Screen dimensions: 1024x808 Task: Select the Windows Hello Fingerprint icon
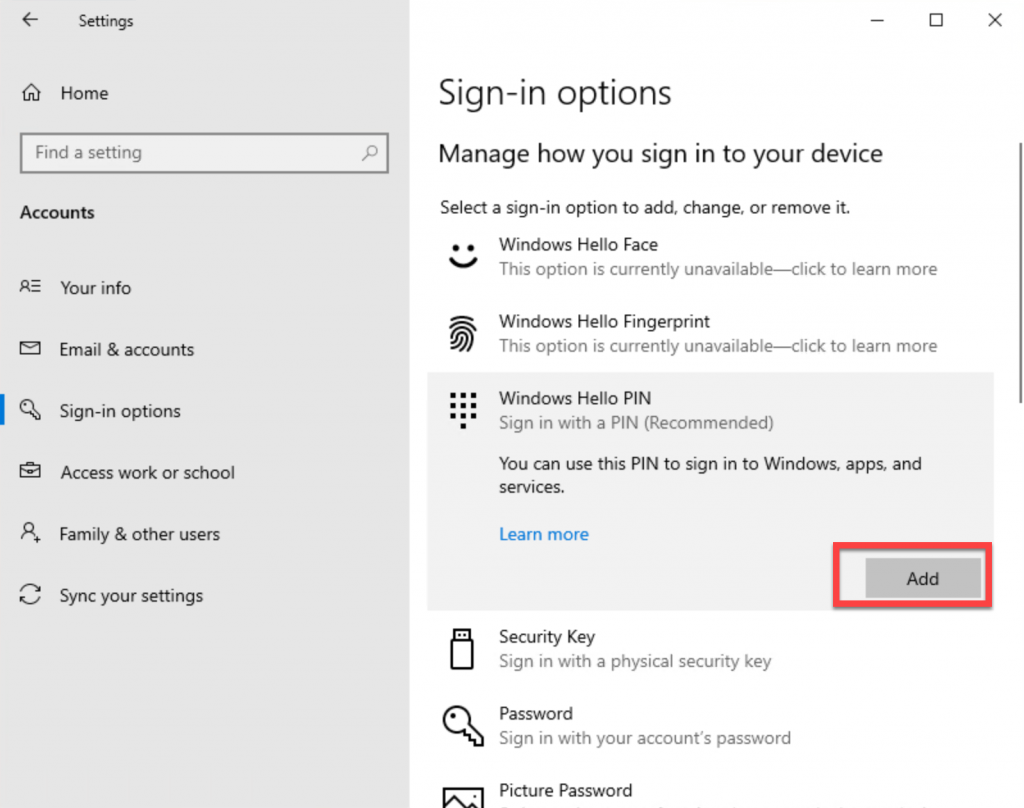(x=462, y=333)
